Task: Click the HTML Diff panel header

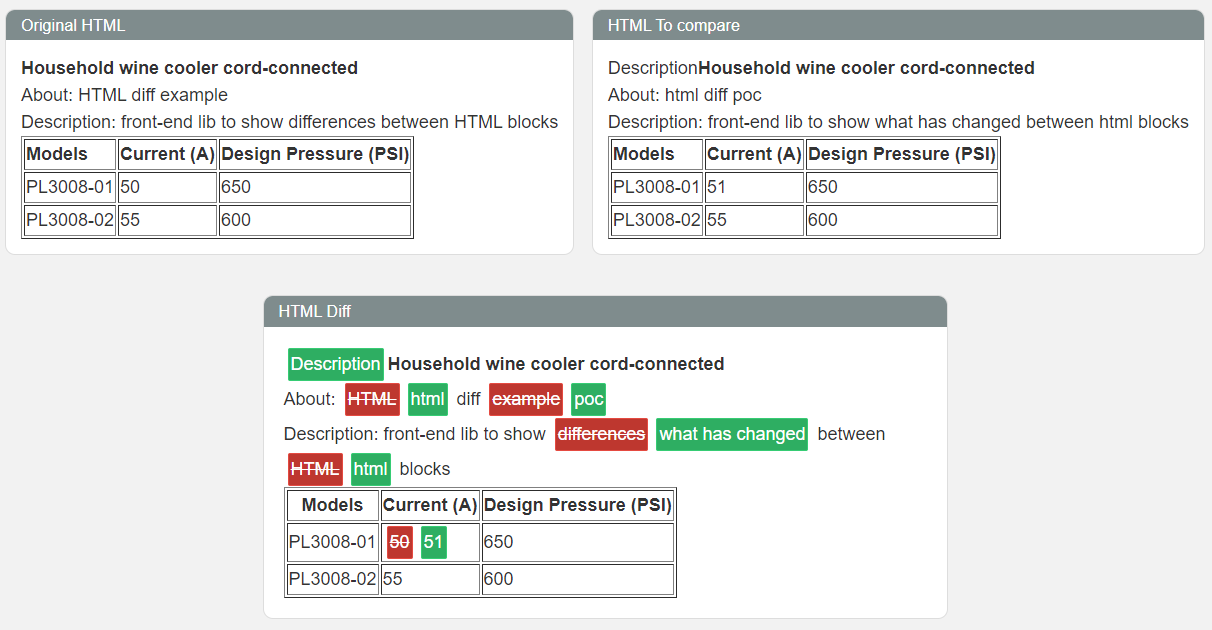Action: (x=605, y=311)
